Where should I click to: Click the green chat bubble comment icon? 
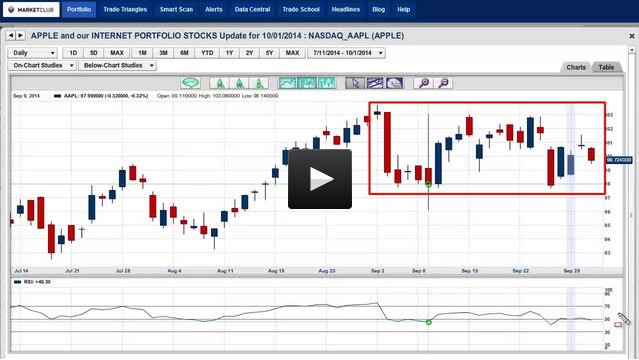[190, 83]
